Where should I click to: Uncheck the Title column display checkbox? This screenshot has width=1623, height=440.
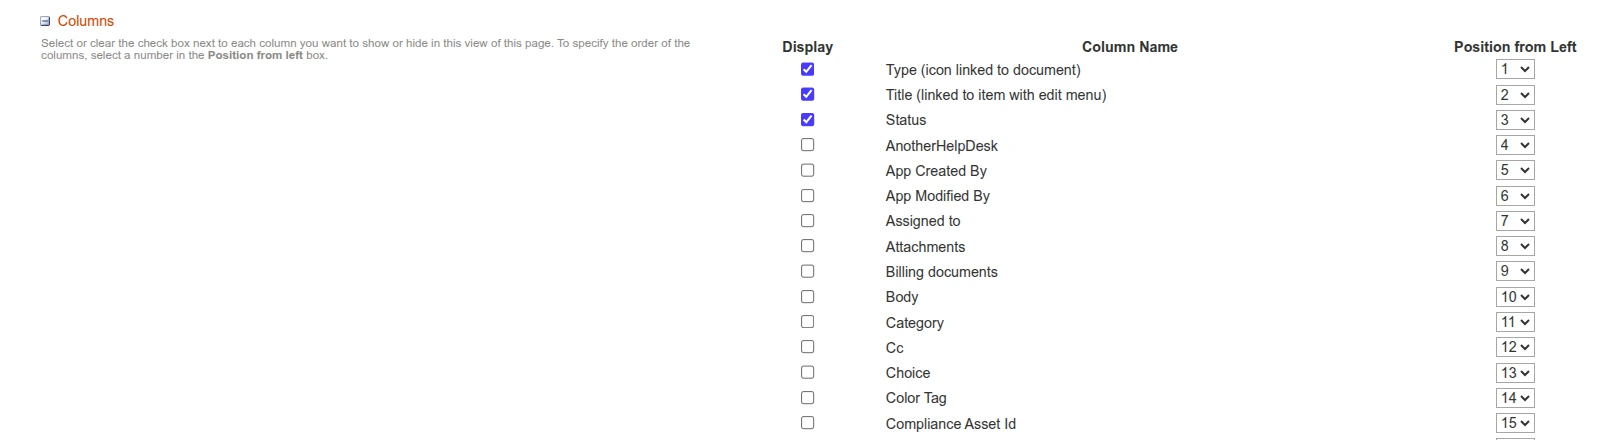807,94
